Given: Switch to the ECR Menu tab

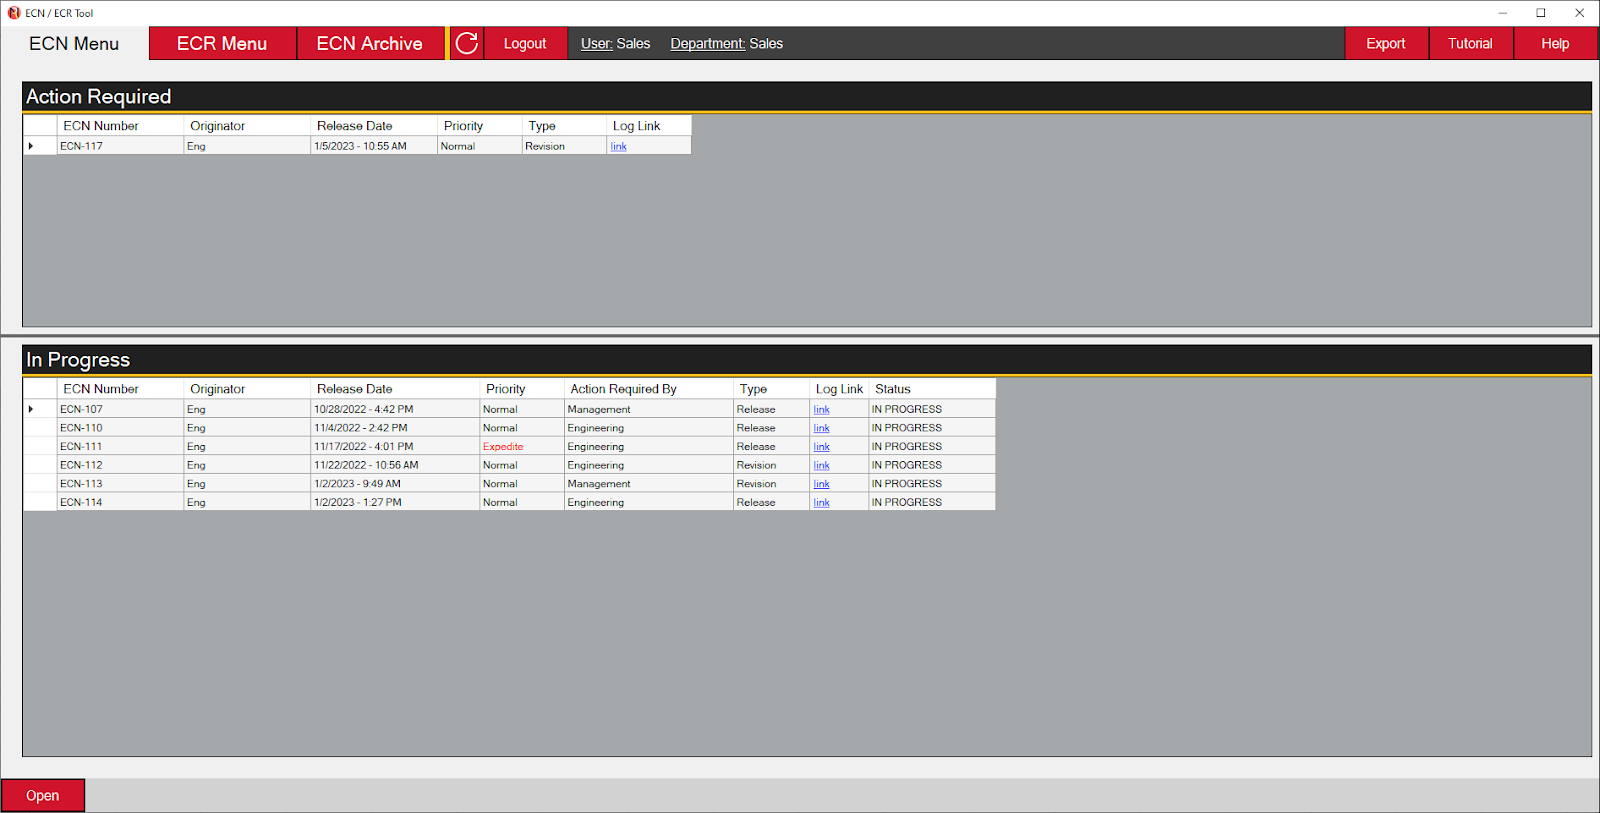Looking at the screenshot, I should pyautogui.click(x=222, y=43).
